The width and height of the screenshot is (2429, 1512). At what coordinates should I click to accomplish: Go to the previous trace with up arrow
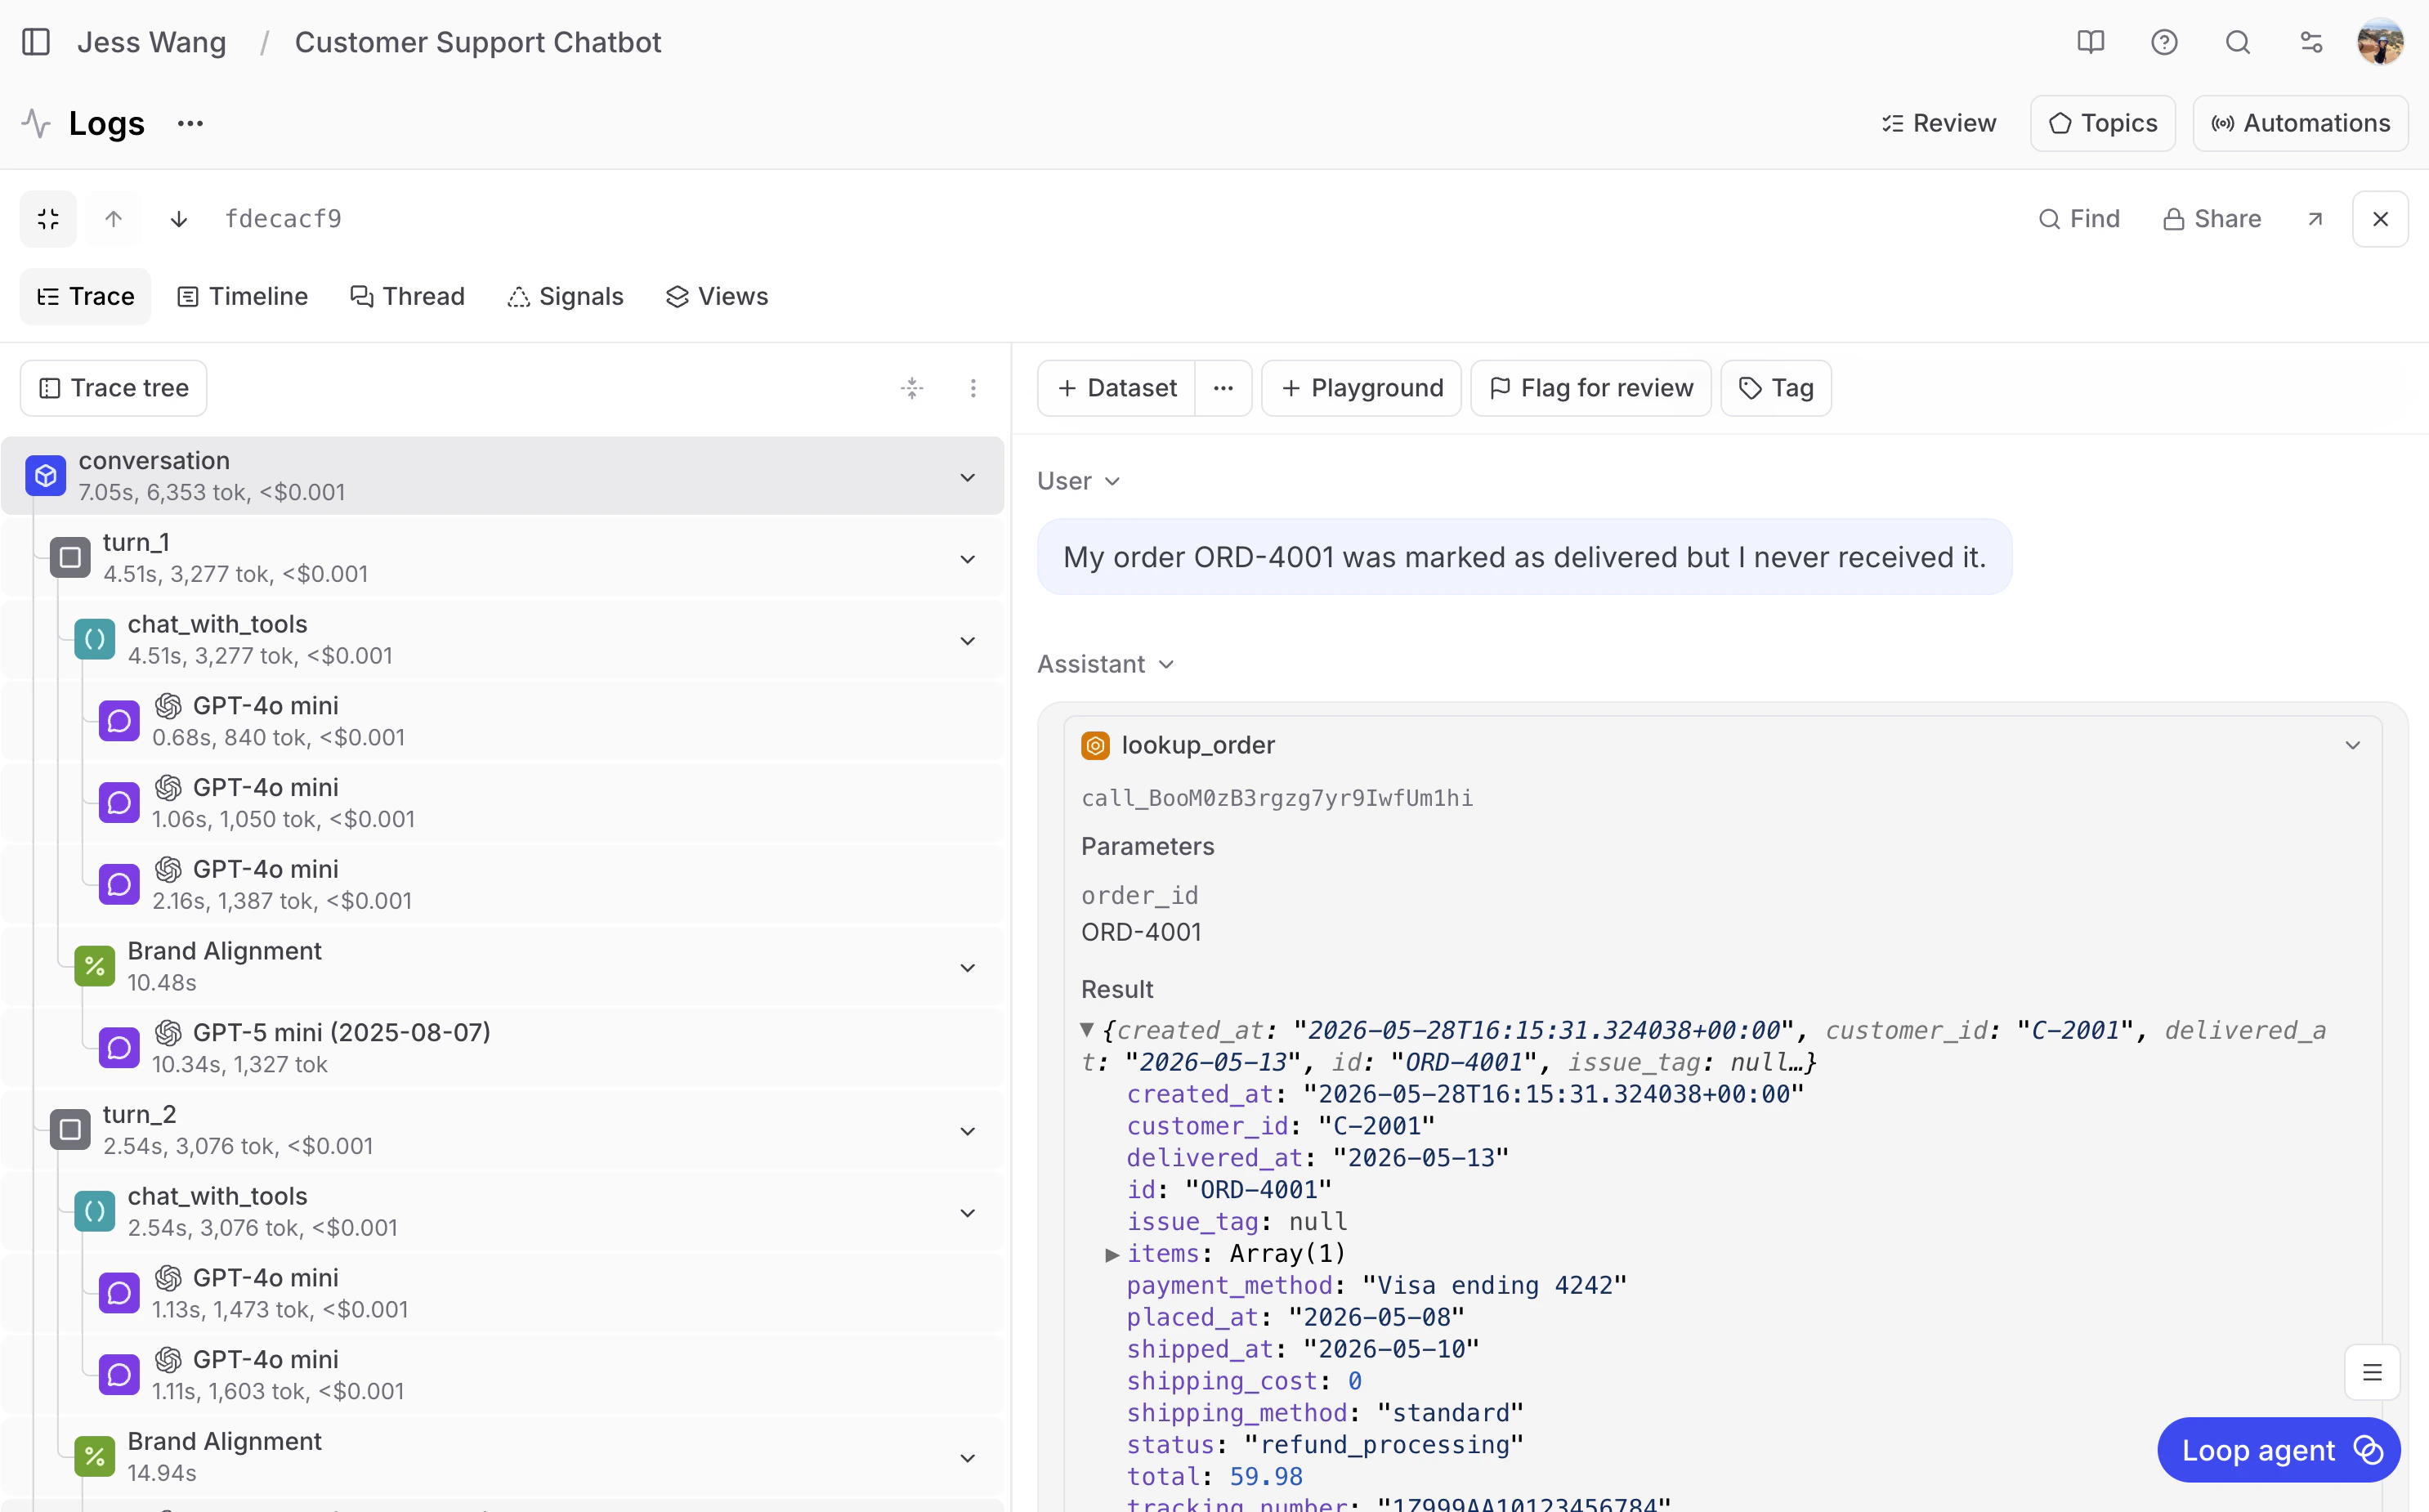coord(114,219)
